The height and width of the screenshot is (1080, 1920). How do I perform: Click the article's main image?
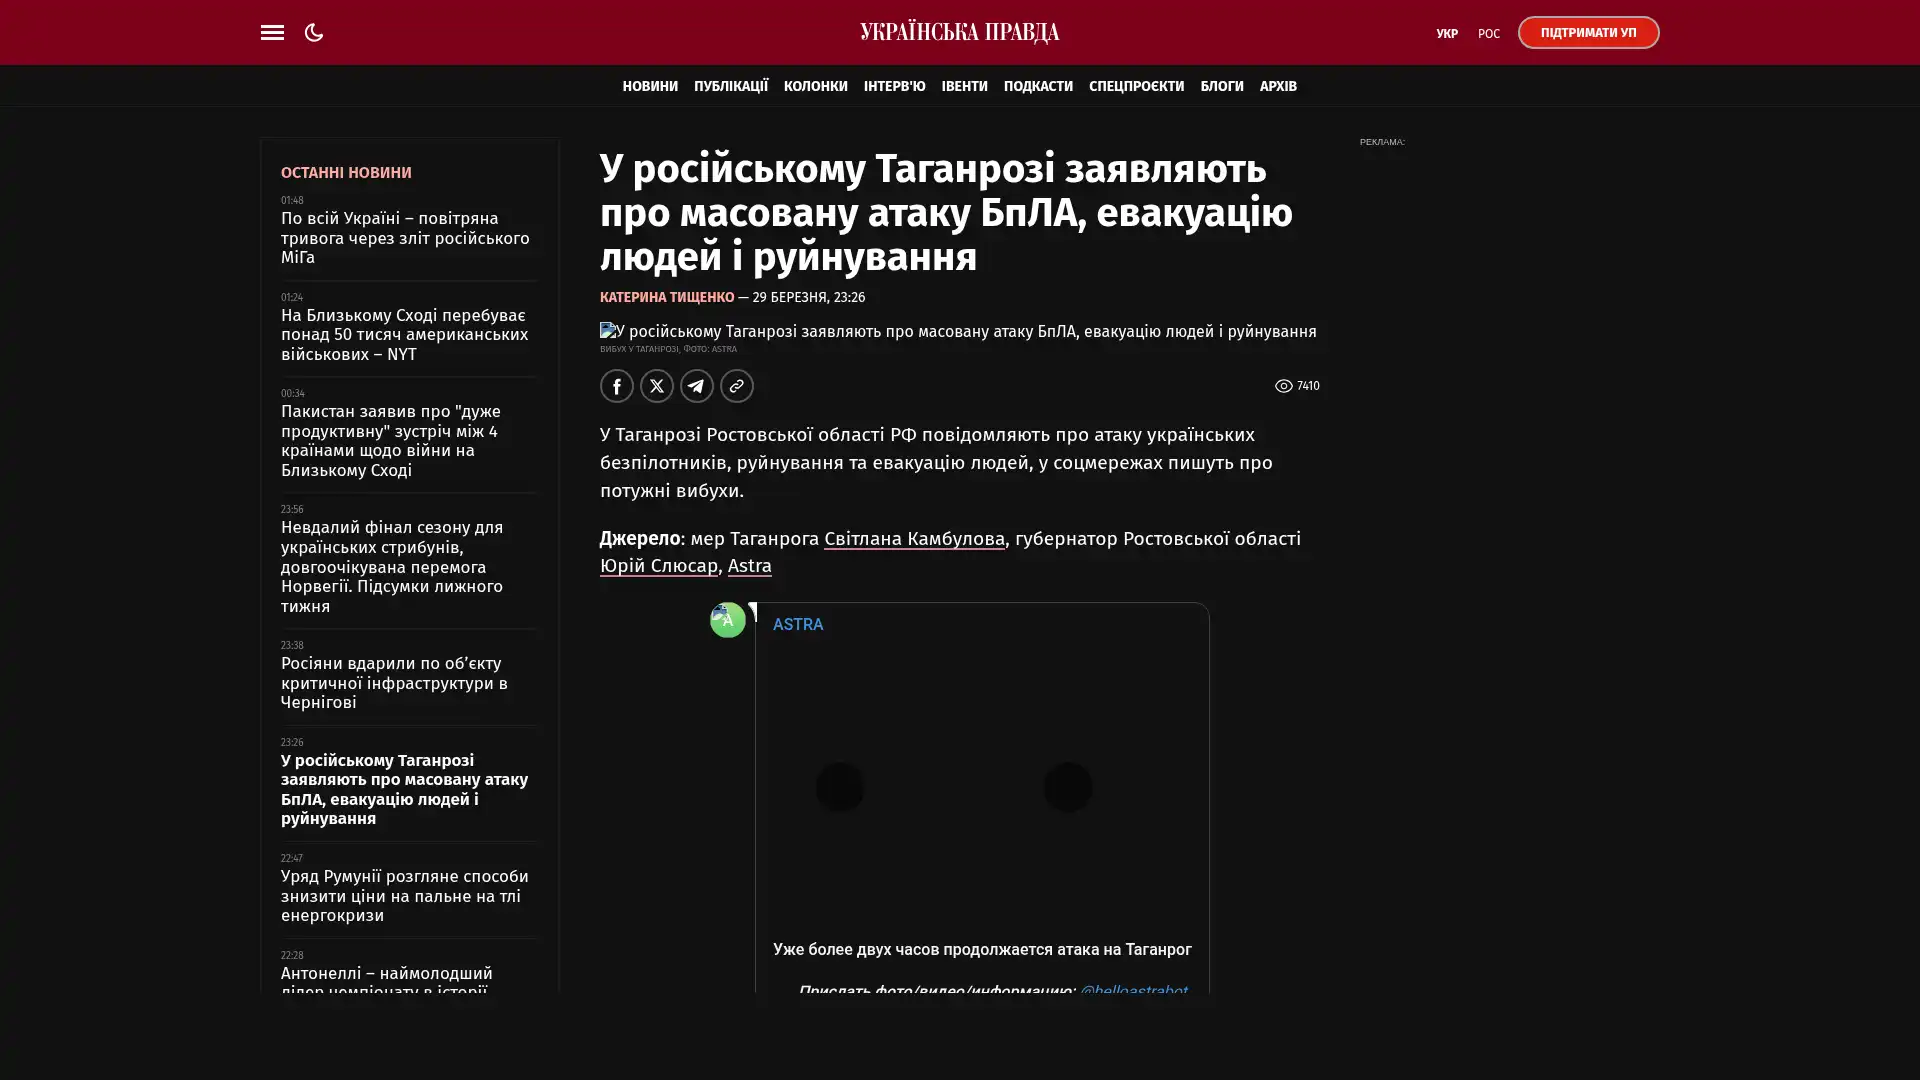tap(958, 331)
